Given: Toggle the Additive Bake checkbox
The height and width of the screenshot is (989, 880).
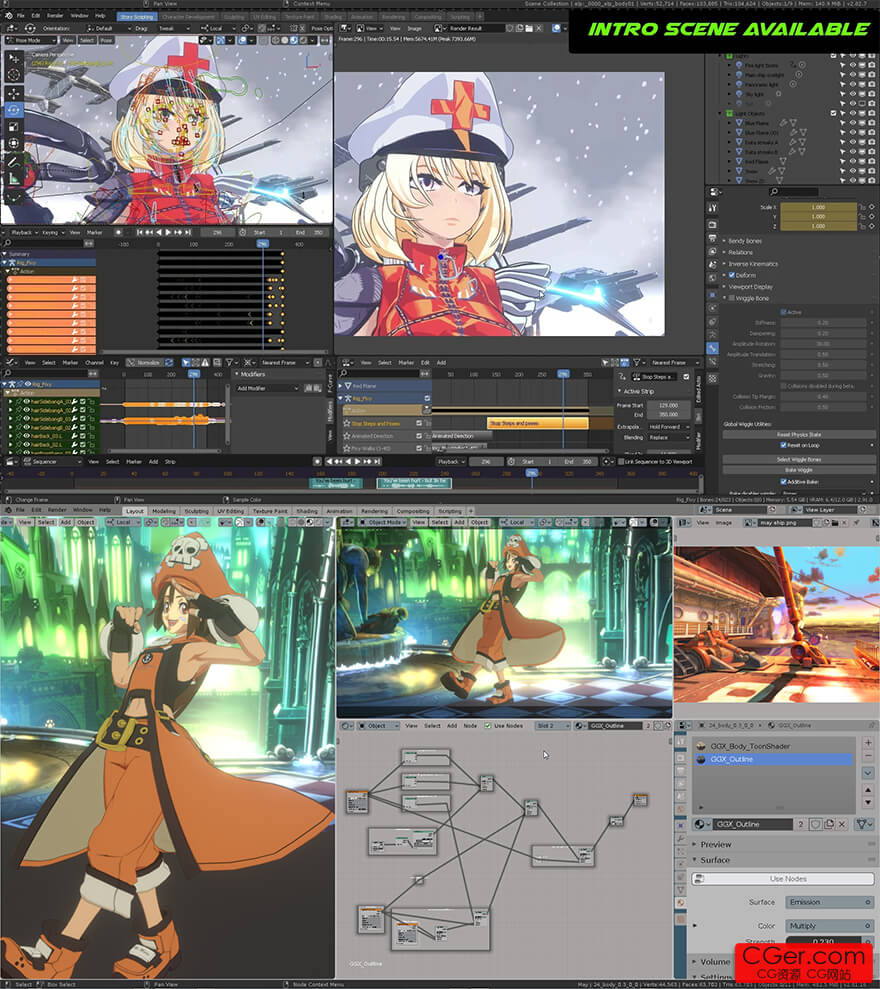Looking at the screenshot, I should [783, 482].
